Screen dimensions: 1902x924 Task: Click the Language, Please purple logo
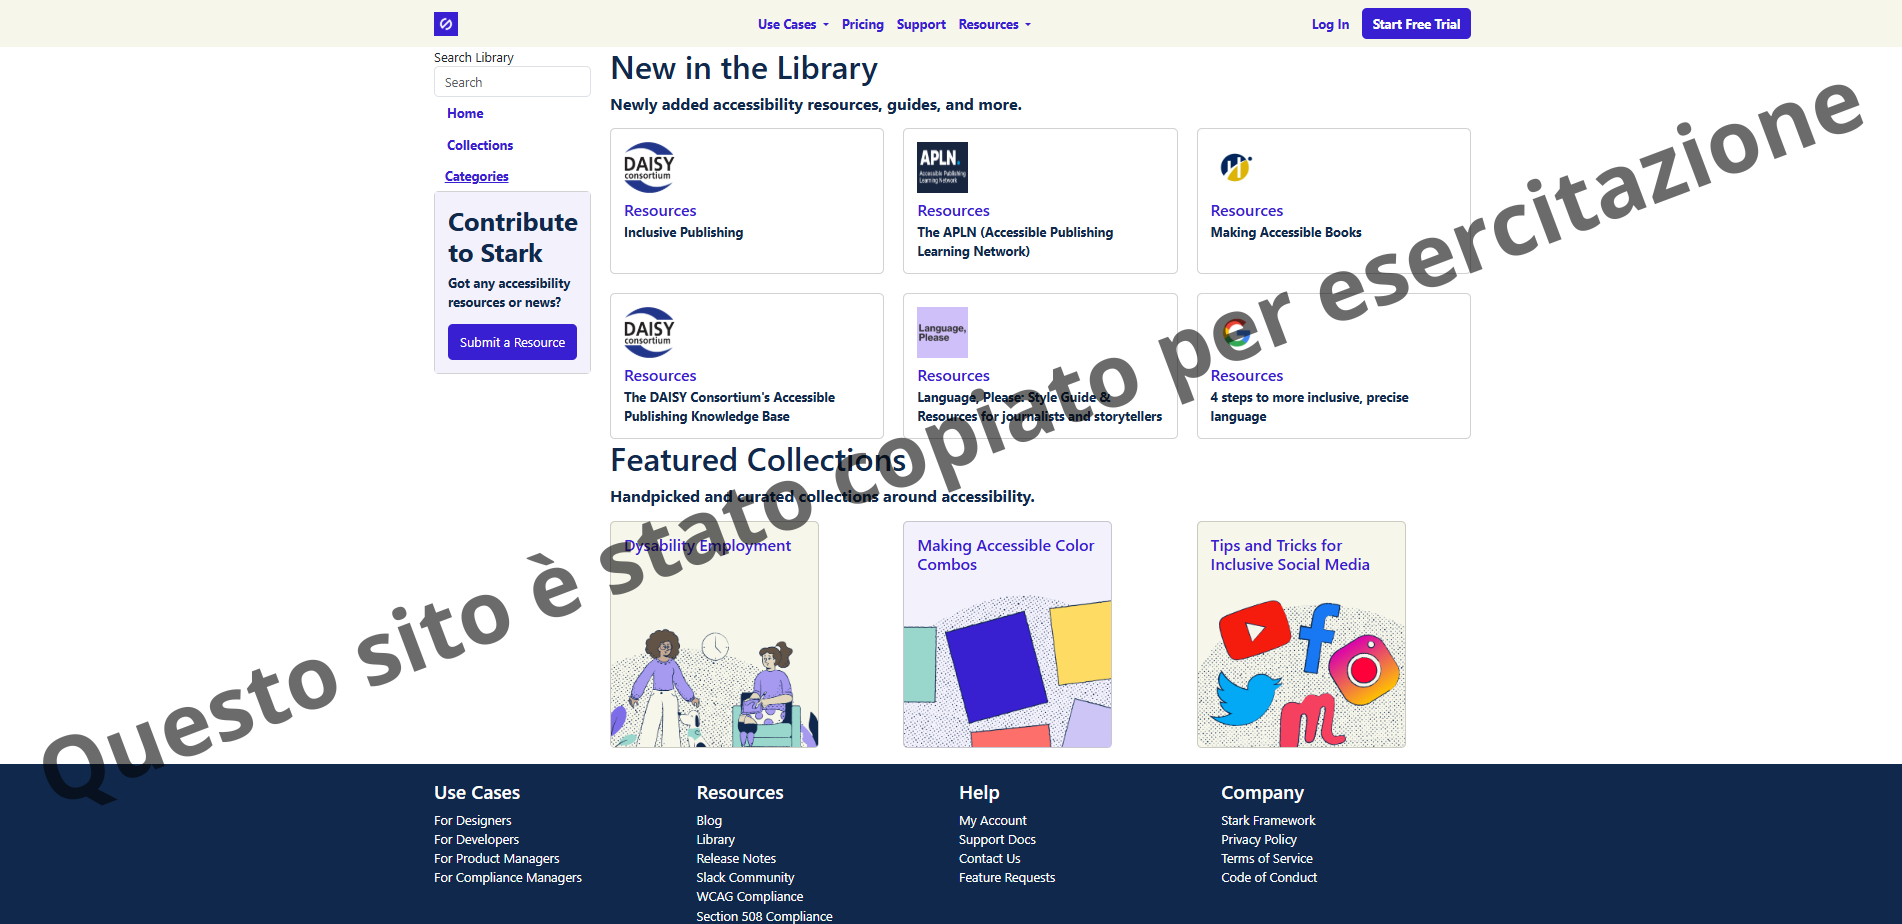pyautogui.click(x=942, y=332)
